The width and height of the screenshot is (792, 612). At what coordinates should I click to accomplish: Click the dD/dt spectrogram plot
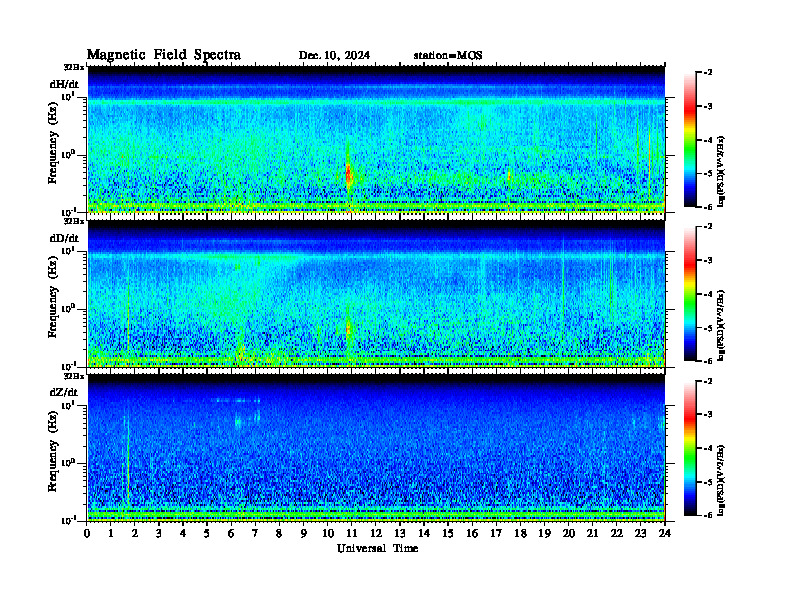[x=376, y=293]
